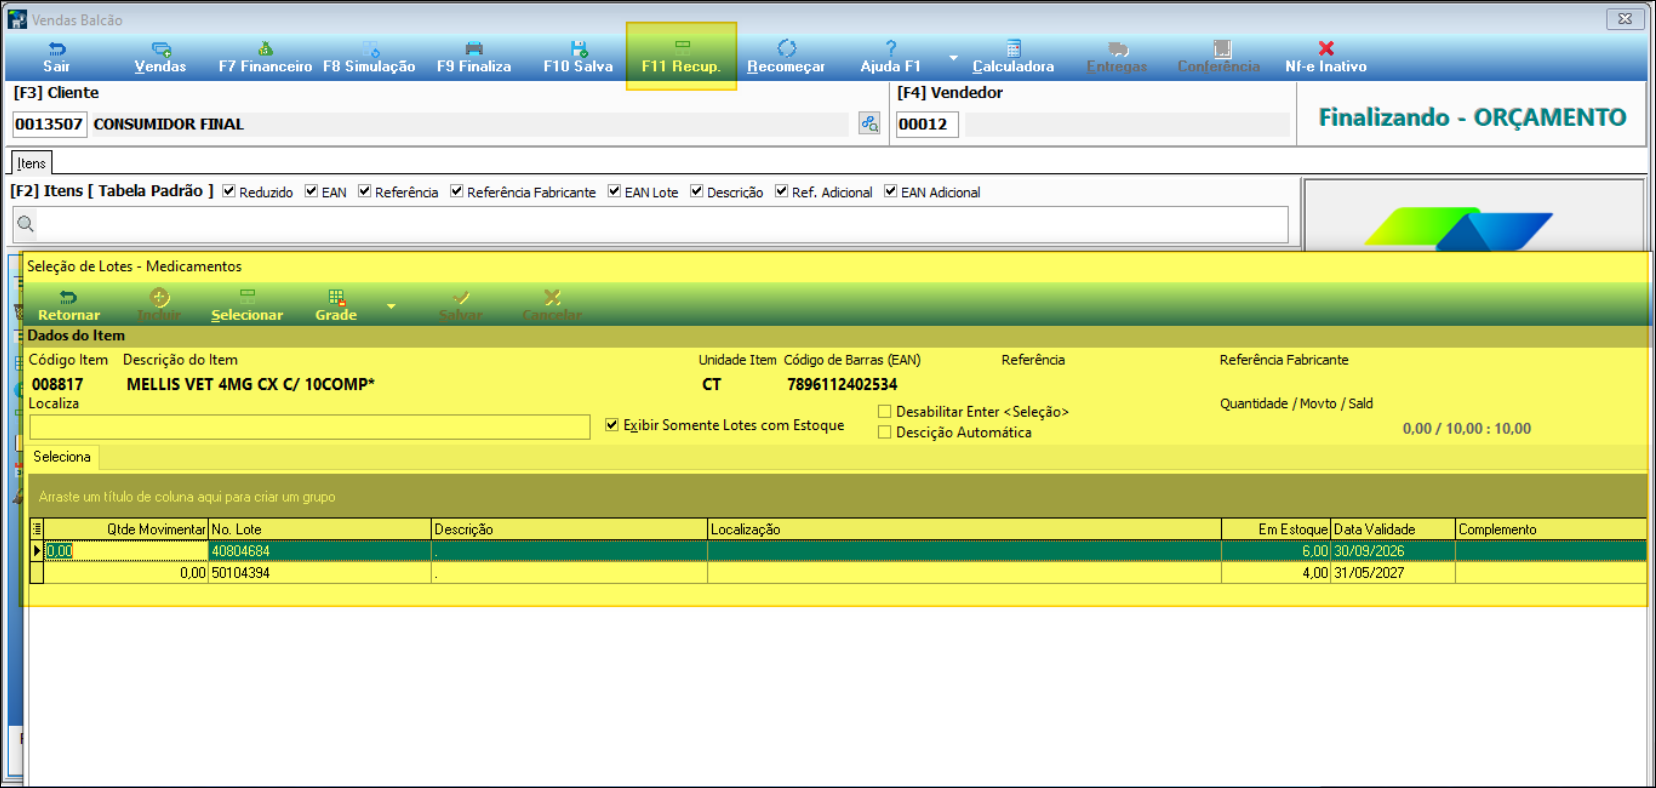The width and height of the screenshot is (1656, 788).
Task: Click the Selecionar button
Action: (x=247, y=305)
